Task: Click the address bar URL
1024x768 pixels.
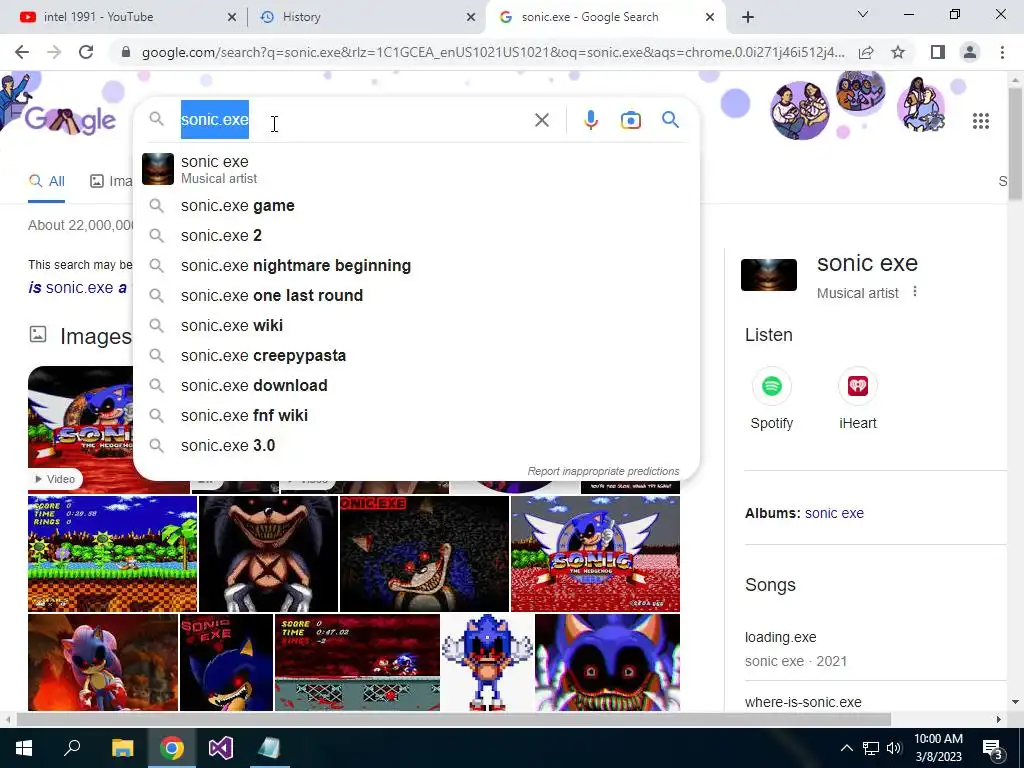Action: [493, 52]
